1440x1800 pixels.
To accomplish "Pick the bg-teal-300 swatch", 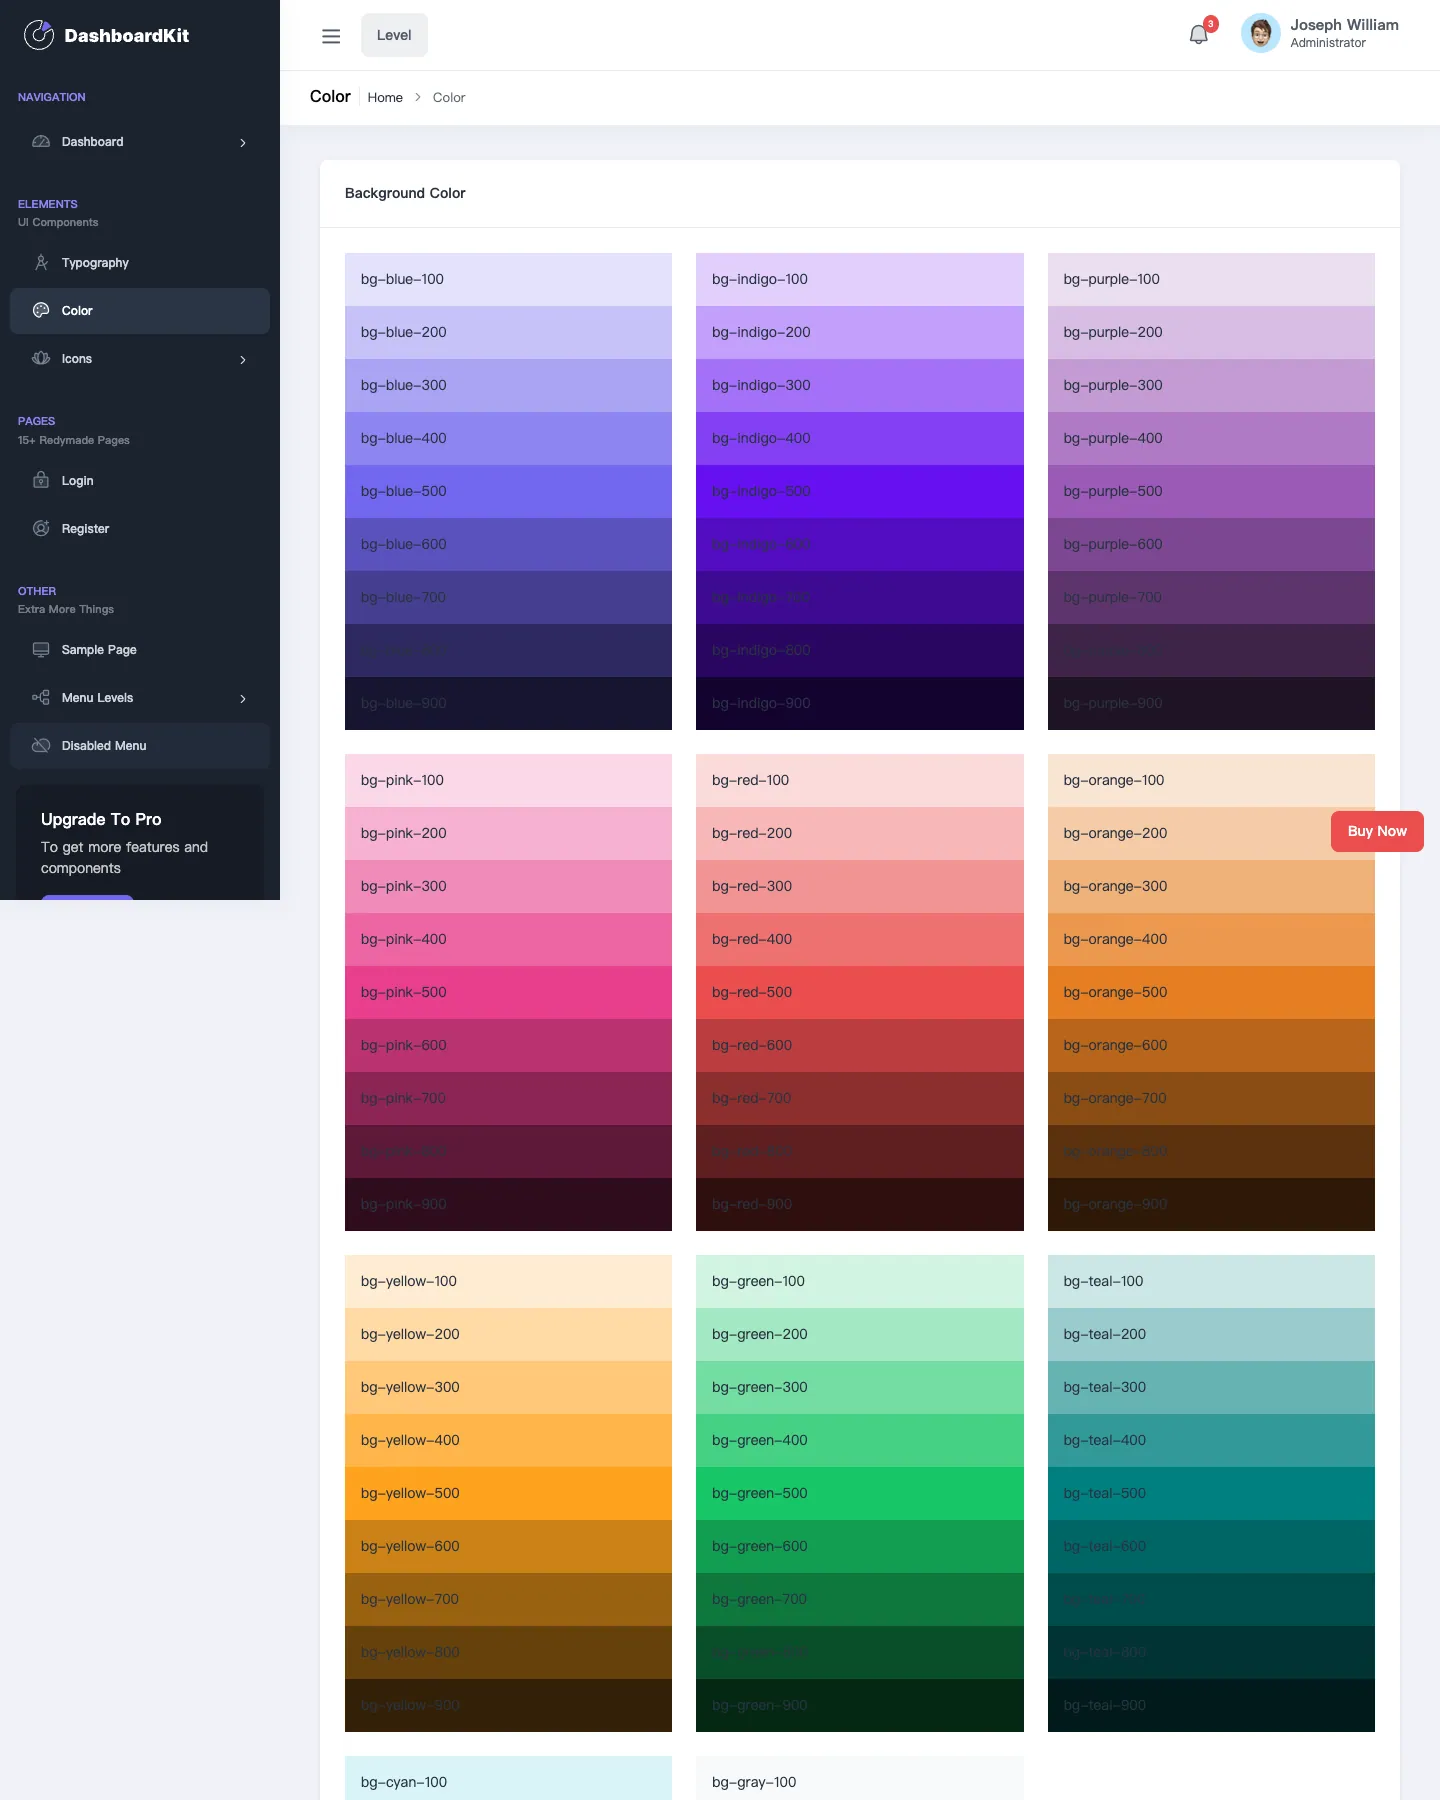I will (1211, 1387).
